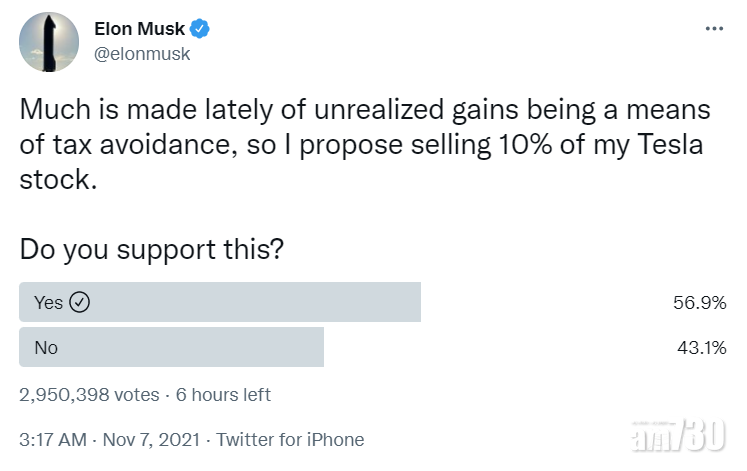
Task: Open the Elon Musk display name
Action: 138,29
